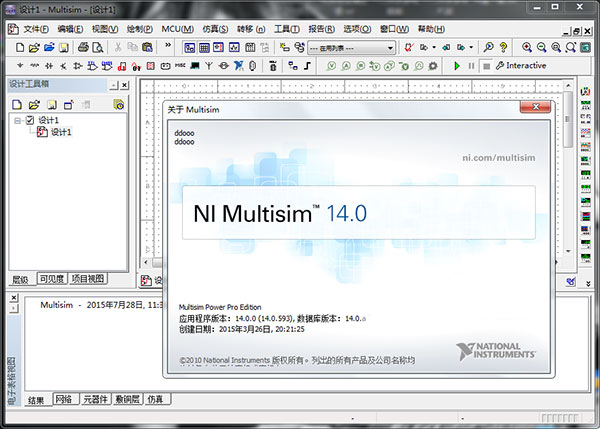Viewport: 600px width, 429px height.
Task: Select the 设计1 schematic child item
Action: tap(59, 132)
